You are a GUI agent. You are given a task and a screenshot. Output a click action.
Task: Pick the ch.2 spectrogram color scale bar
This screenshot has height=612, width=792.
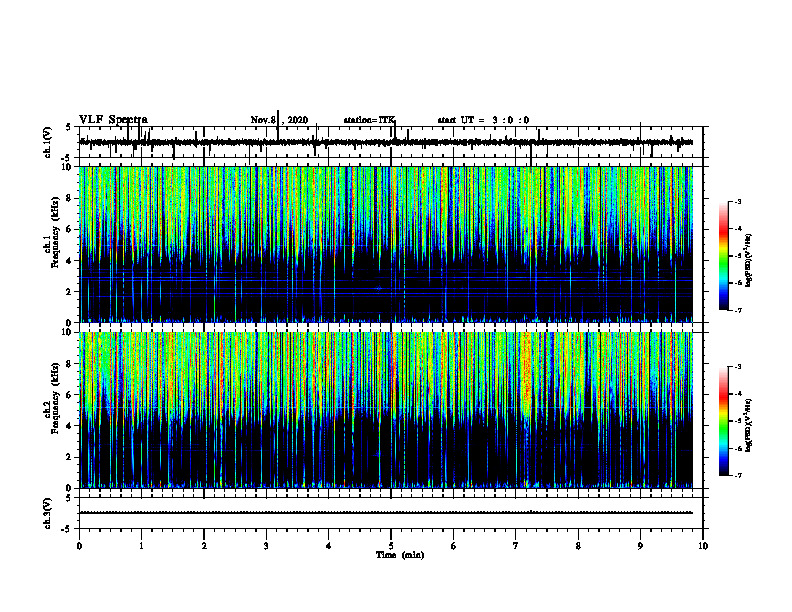pos(723,421)
